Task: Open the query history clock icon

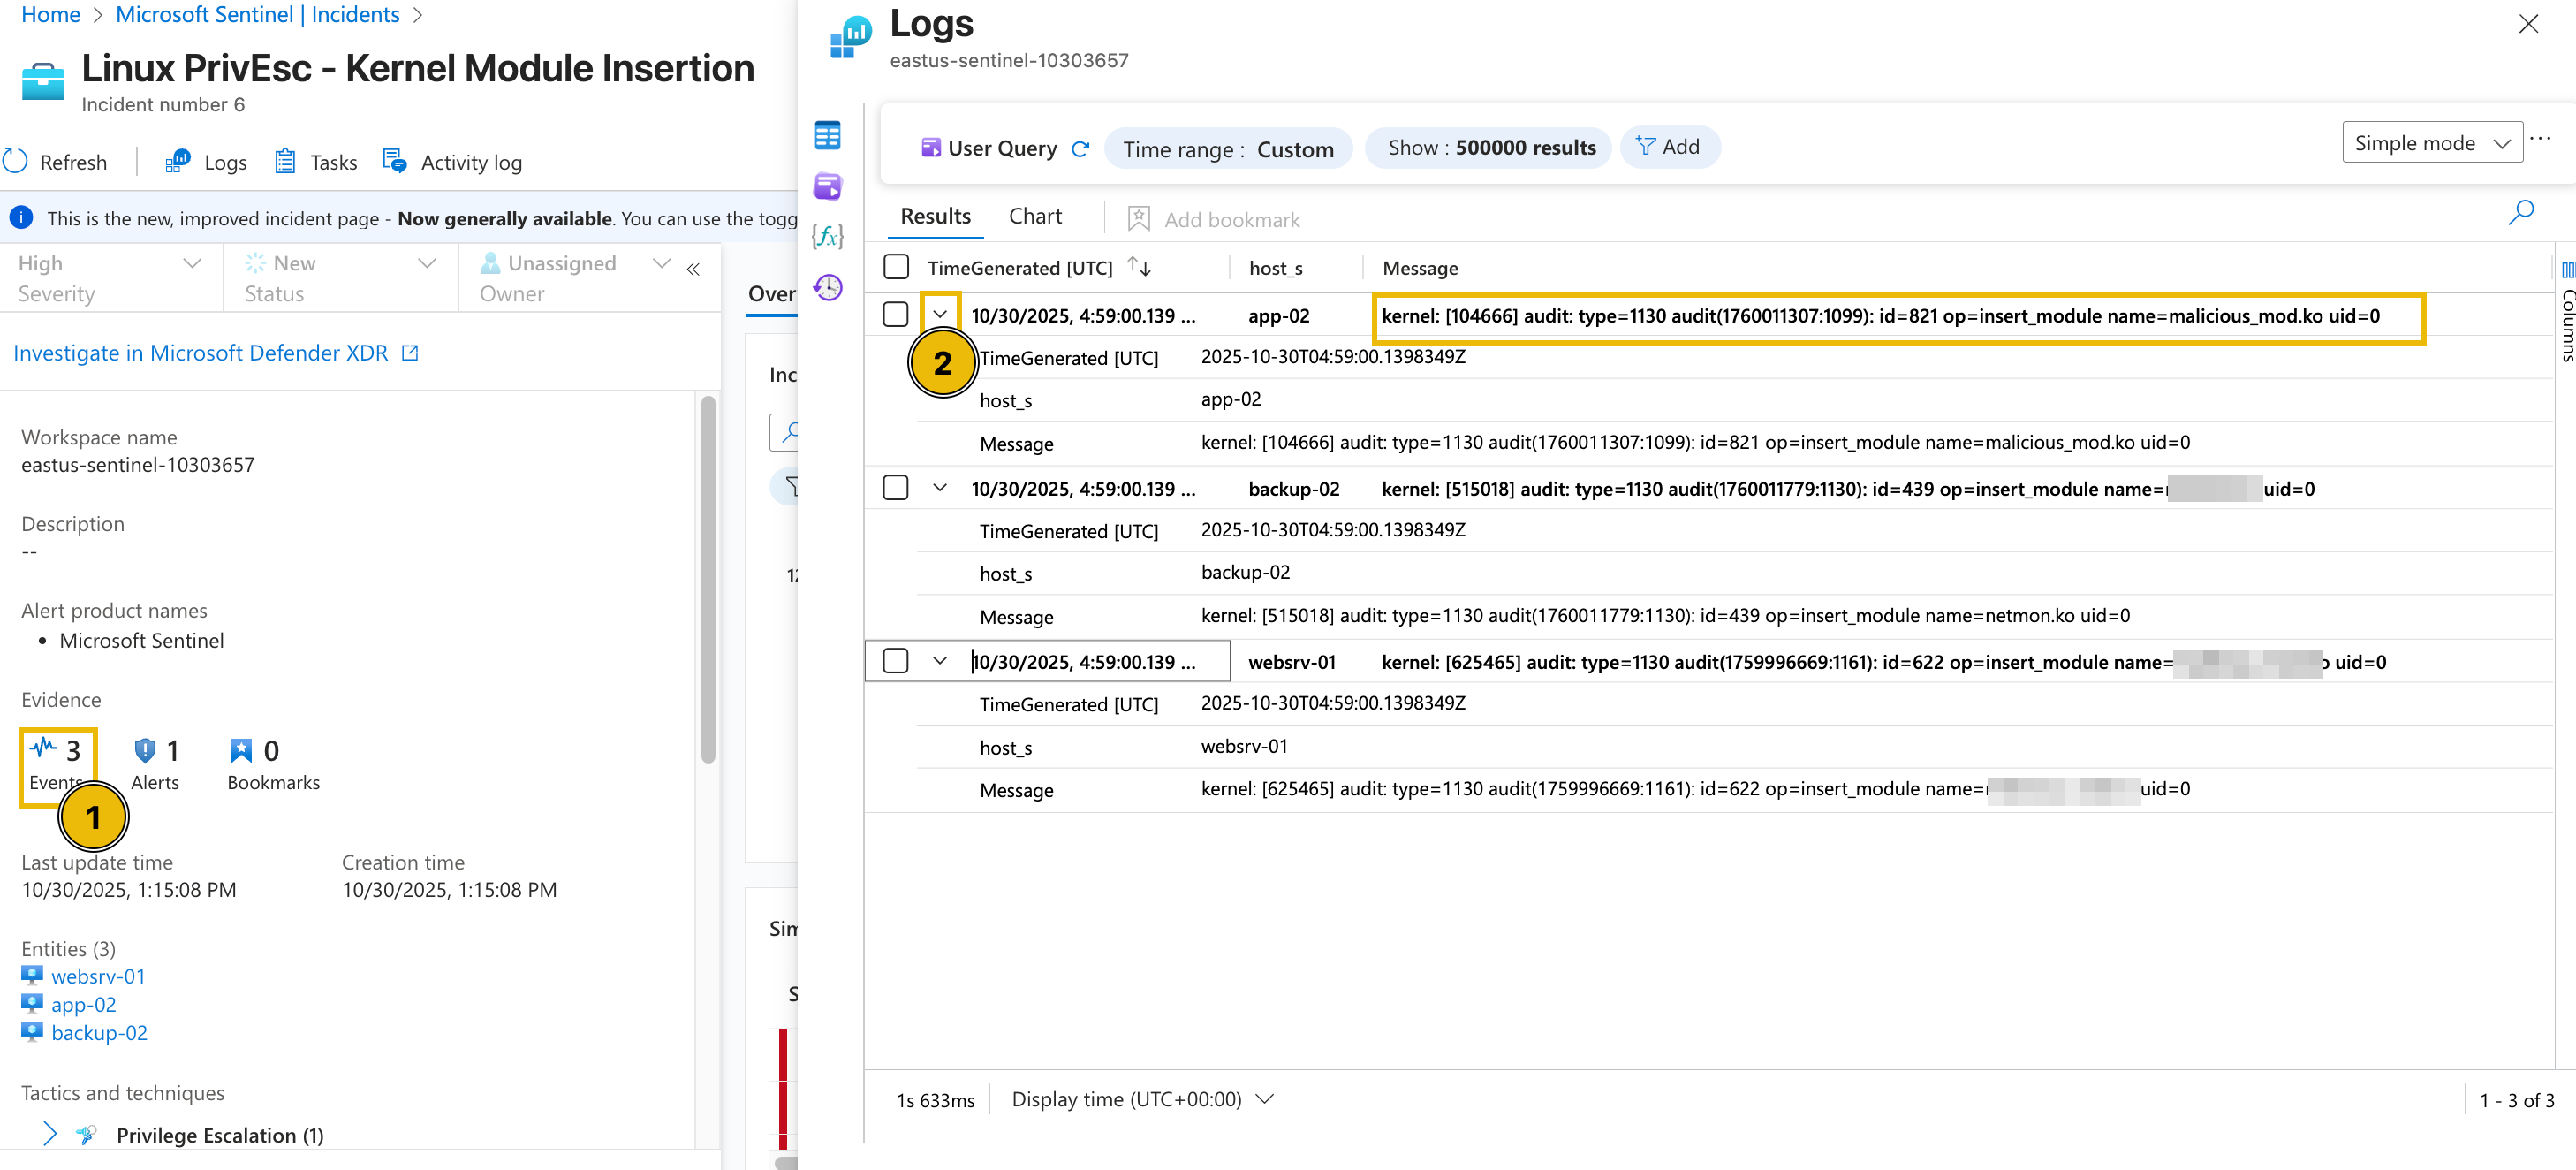Action: [x=827, y=288]
